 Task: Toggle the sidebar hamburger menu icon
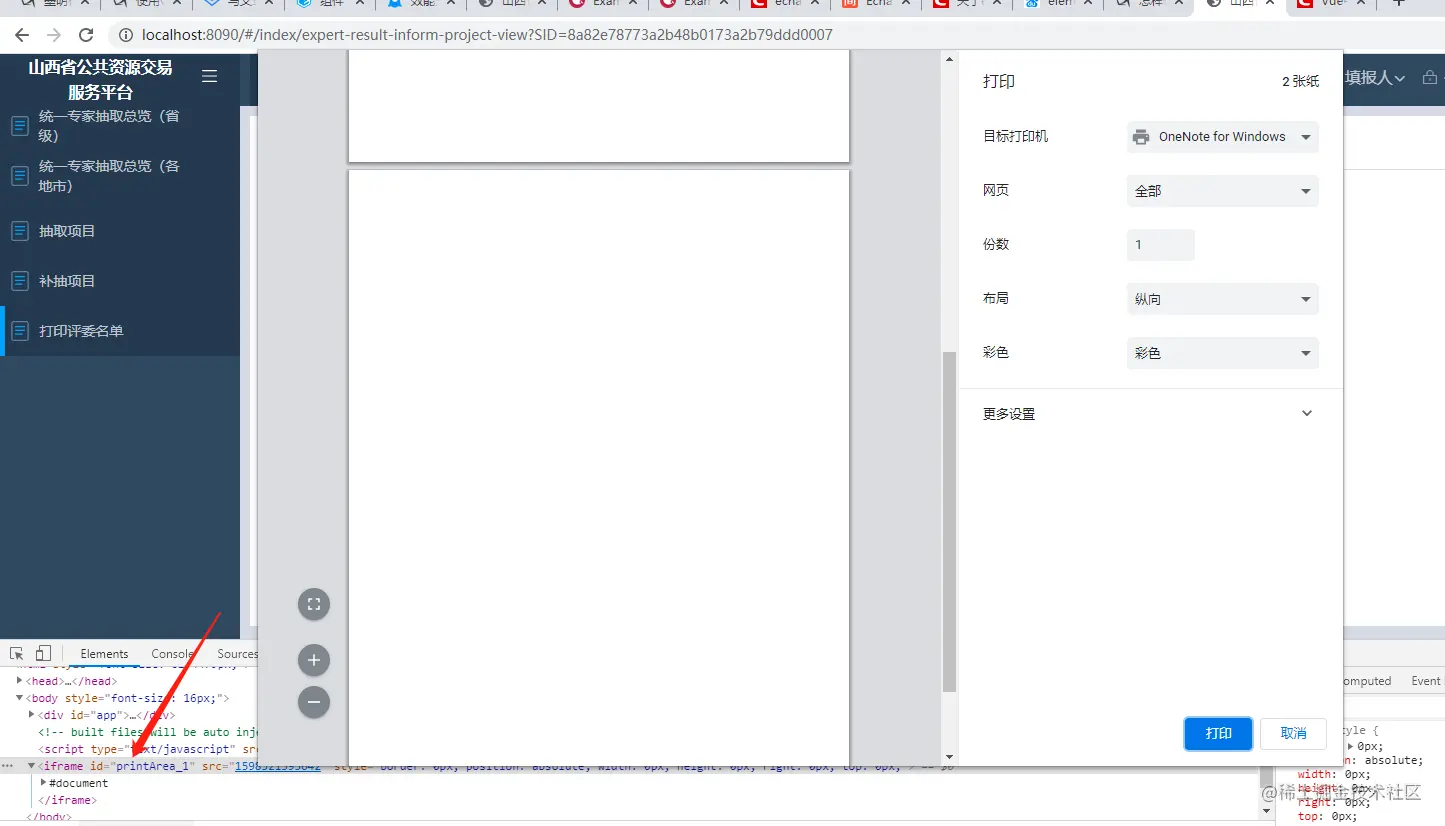[x=209, y=76]
